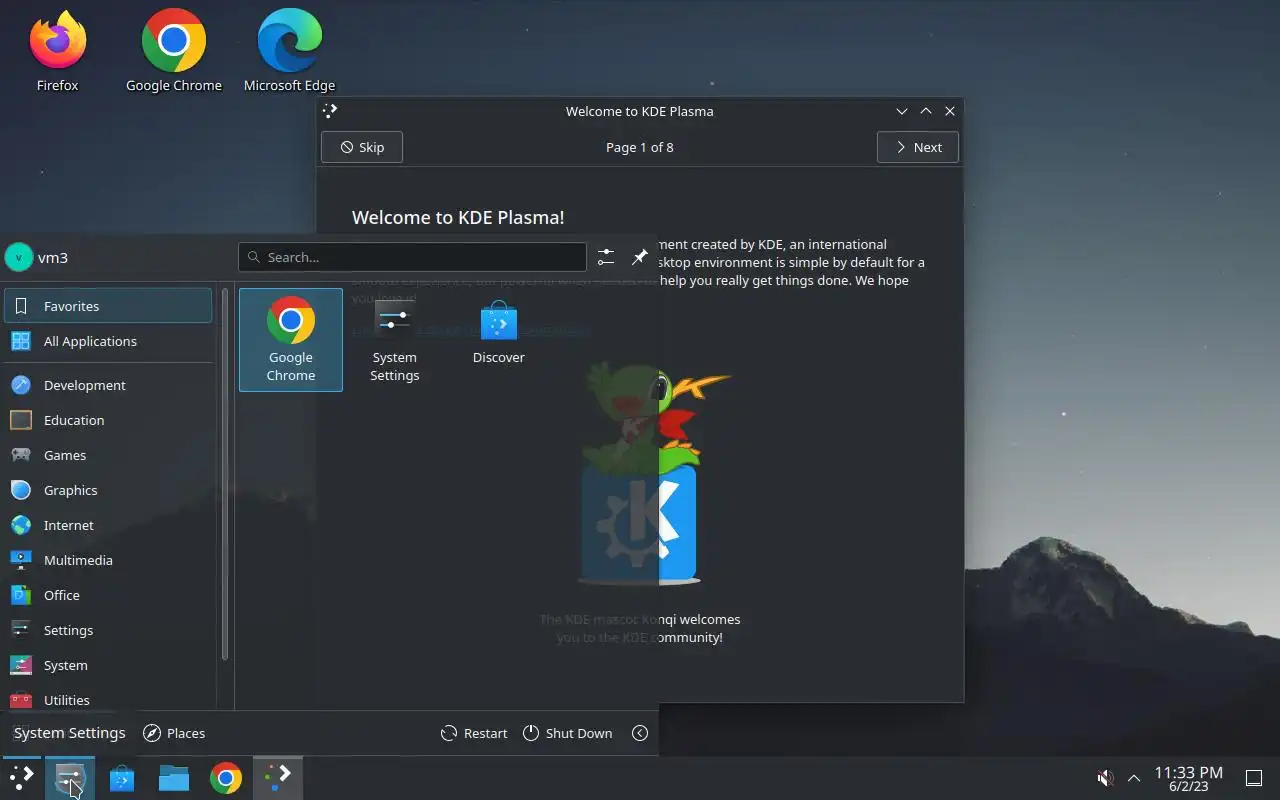Open Google Chrome desktop shortcut
1280x800 pixels.
(174, 52)
